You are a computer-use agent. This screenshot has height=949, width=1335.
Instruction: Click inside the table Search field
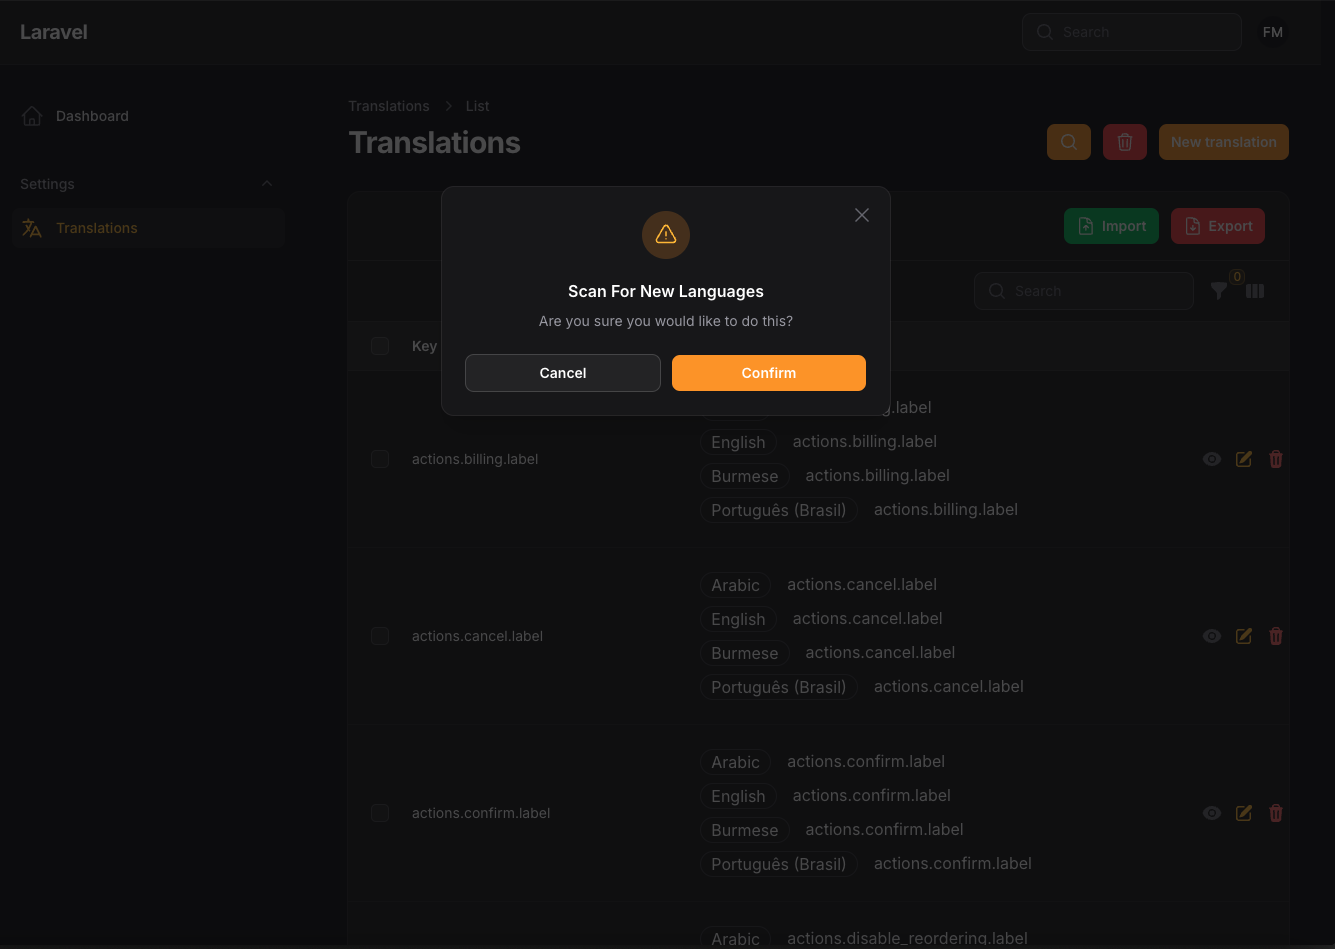pyautogui.click(x=1083, y=291)
